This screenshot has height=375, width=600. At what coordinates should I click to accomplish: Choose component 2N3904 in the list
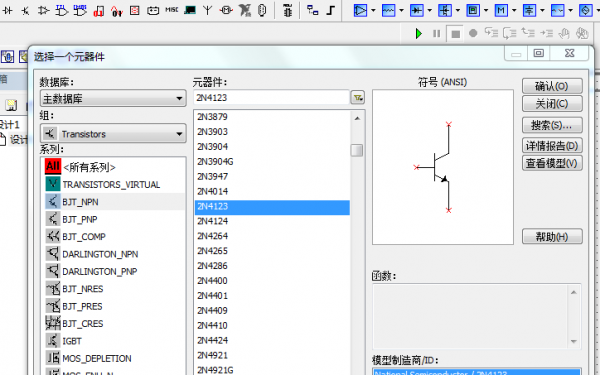coord(272,147)
